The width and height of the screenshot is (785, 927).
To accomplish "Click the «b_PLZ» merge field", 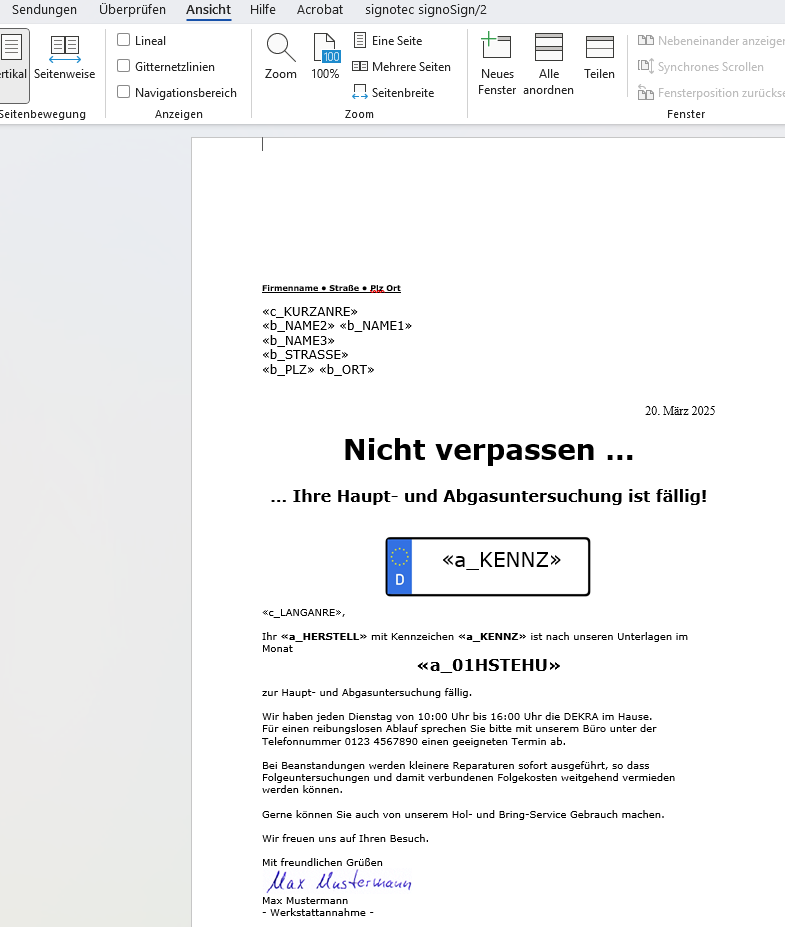I will [x=288, y=369].
